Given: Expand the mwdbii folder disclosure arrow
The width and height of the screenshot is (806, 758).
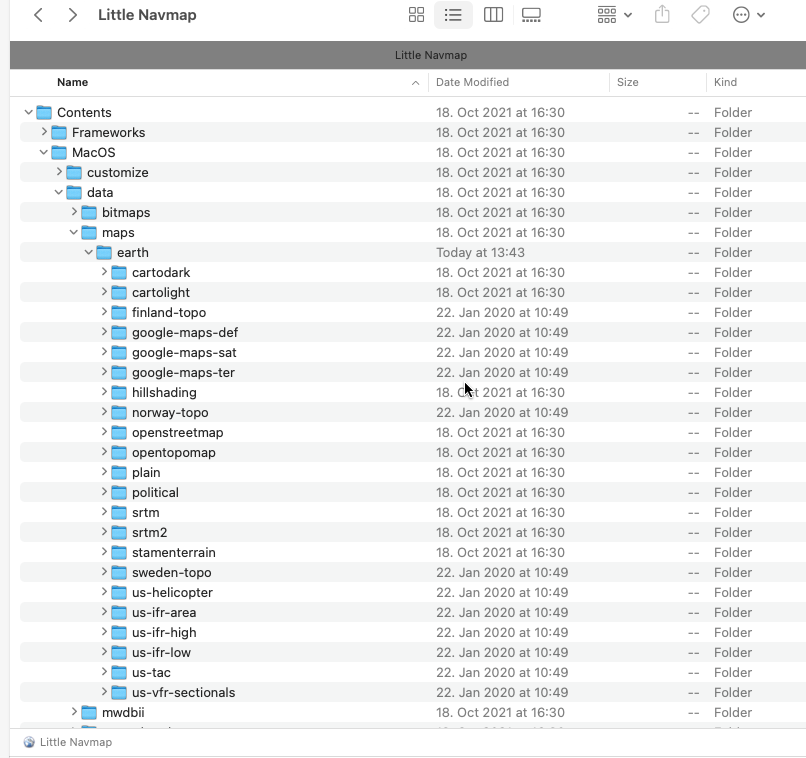Looking at the screenshot, I should [74, 712].
